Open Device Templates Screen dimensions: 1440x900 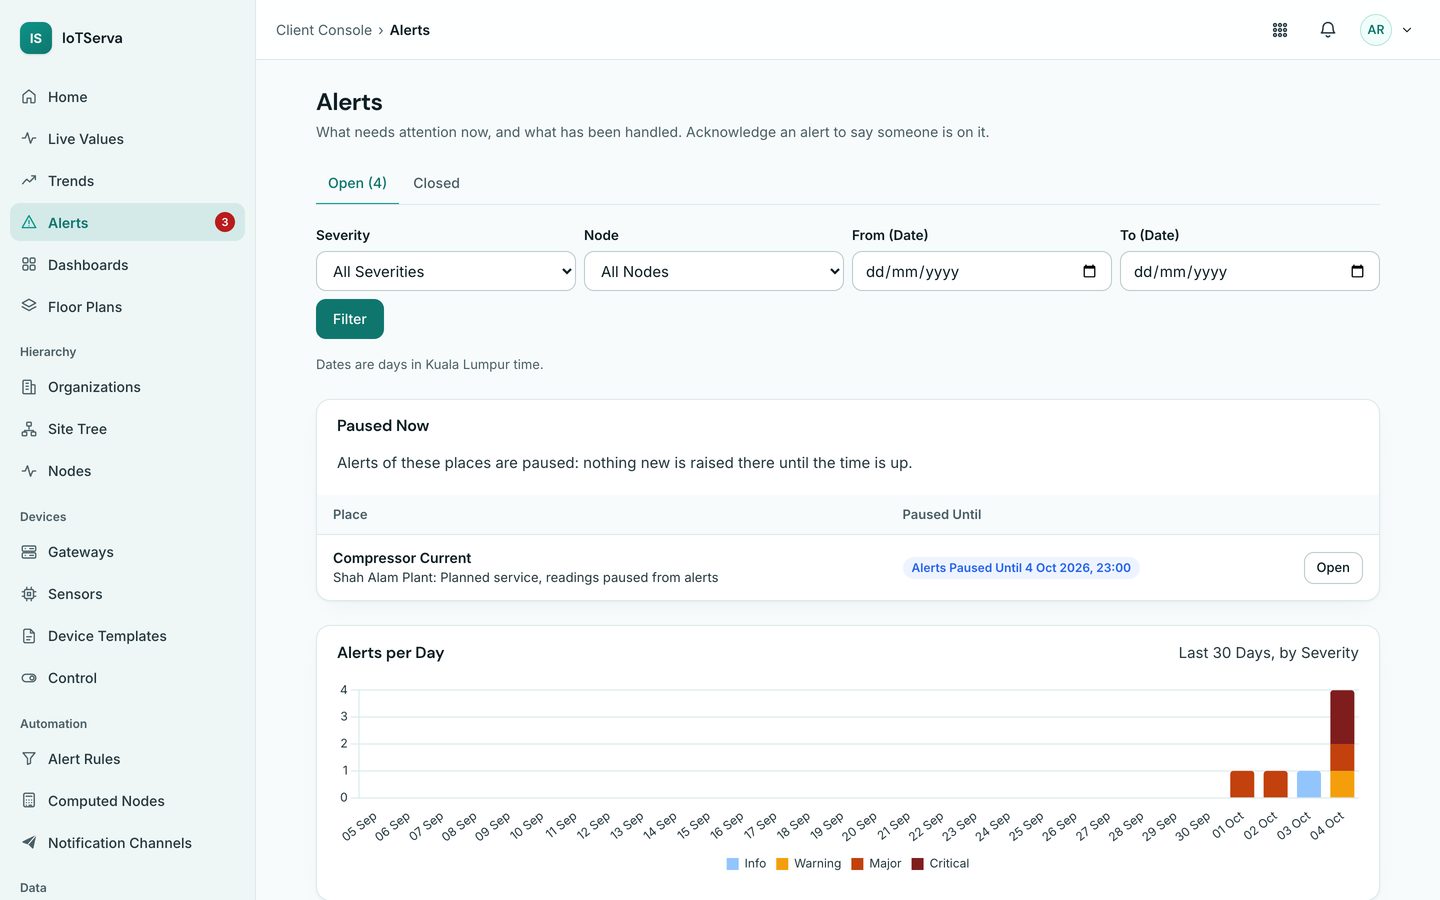[x=127, y=636]
